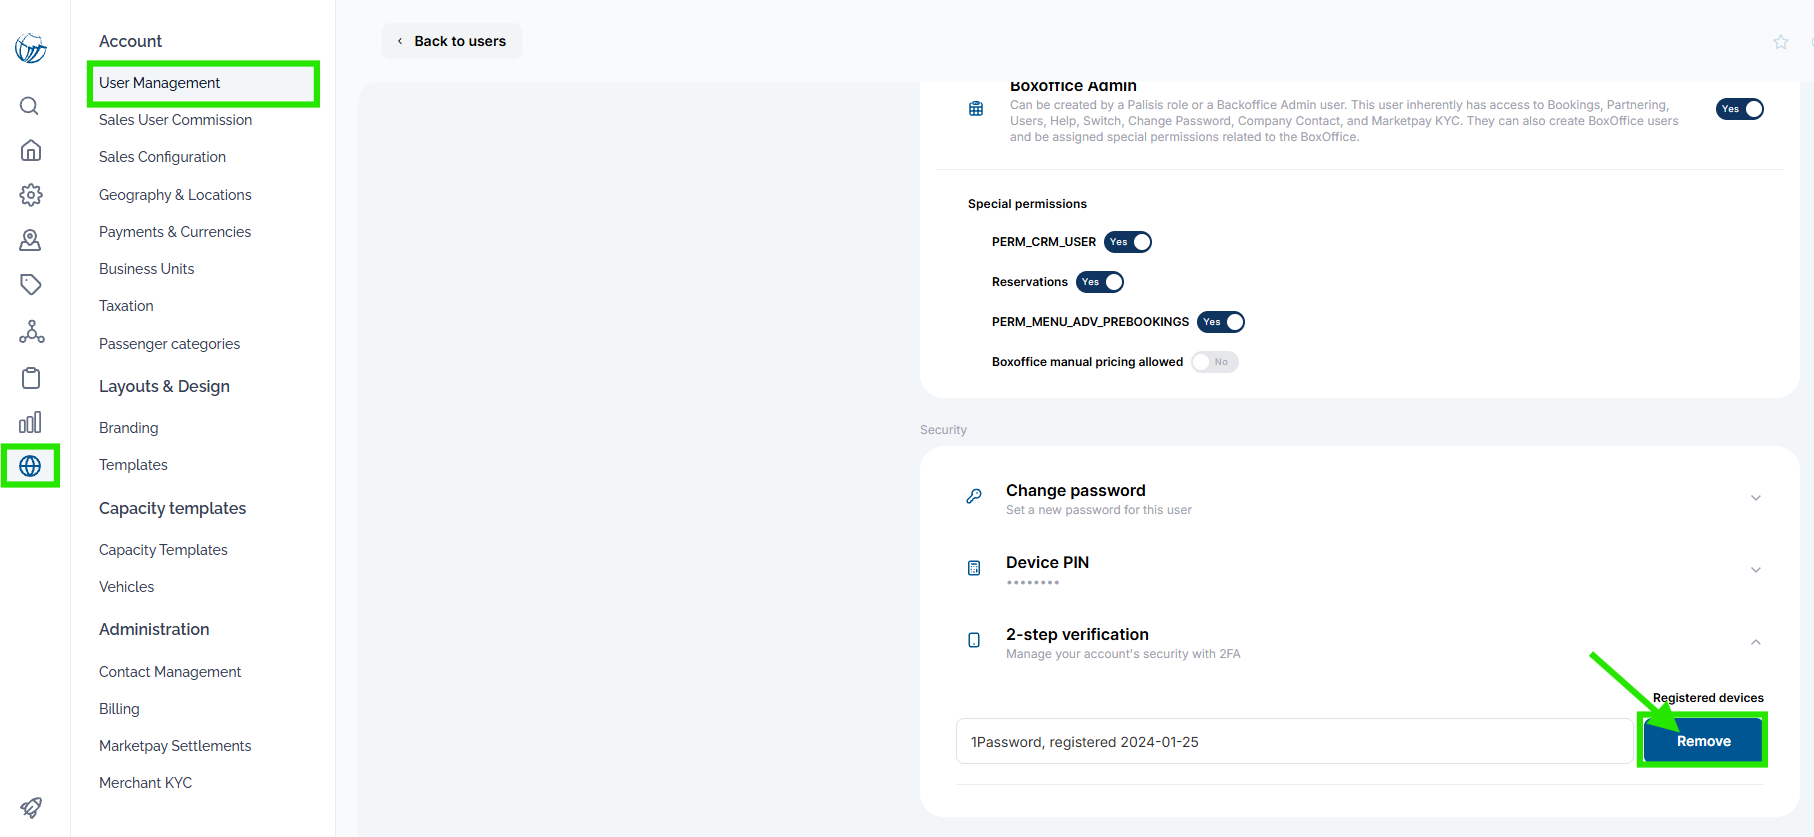This screenshot has width=1814, height=837.
Task: Disable the Boxoffice Admin role toggle
Action: [x=1740, y=109]
